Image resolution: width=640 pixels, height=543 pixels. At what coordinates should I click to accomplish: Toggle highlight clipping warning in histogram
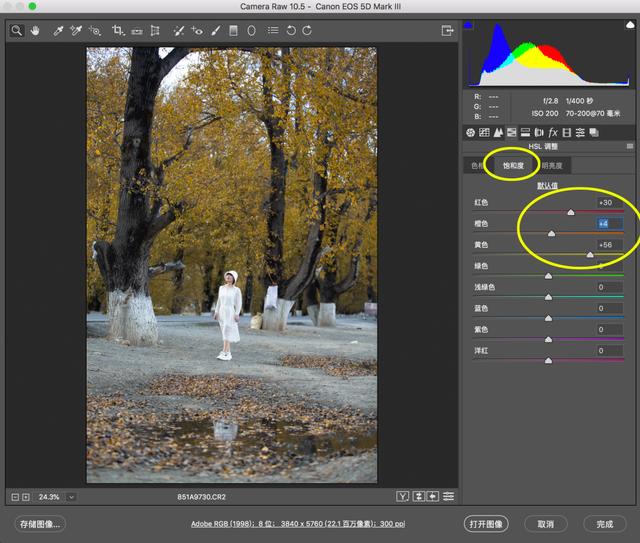coord(630,25)
